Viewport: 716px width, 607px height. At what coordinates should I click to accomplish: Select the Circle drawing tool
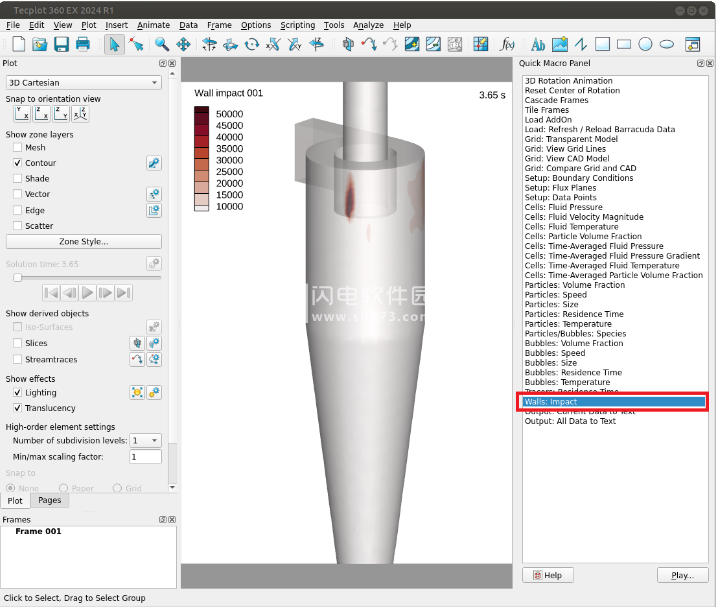click(x=645, y=44)
